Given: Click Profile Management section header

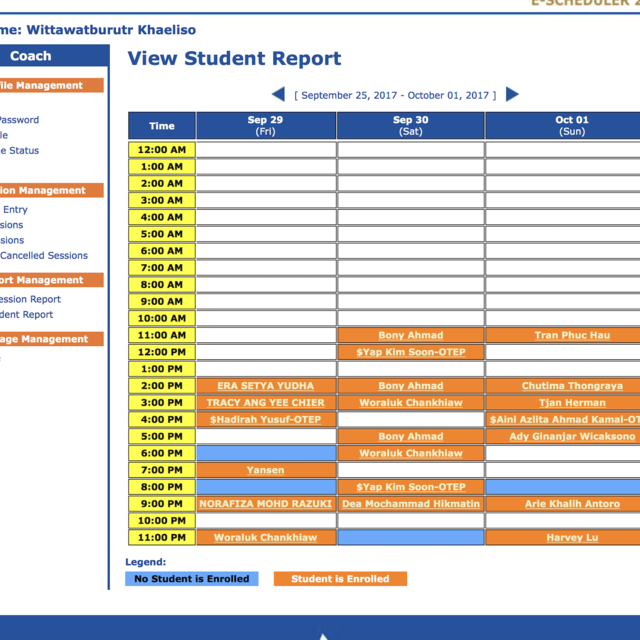Looking at the screenshot, I should [51, 85].
